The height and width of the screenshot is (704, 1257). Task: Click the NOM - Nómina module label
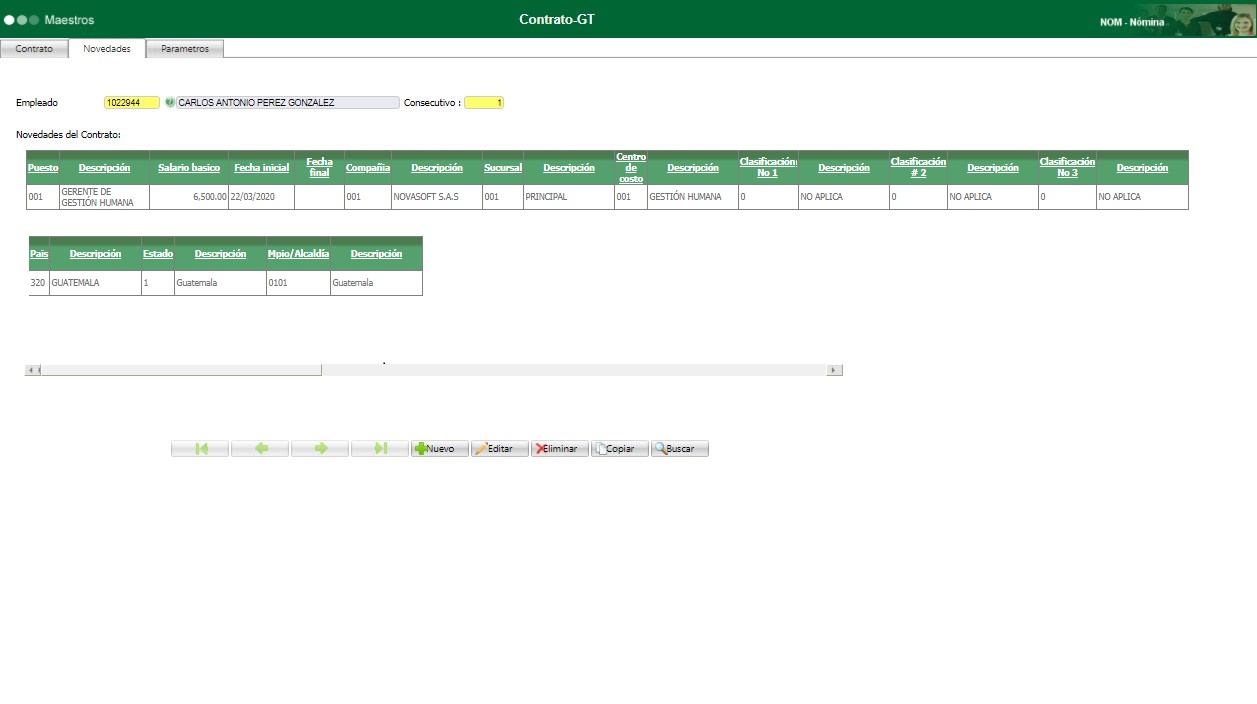pos(1132,22)
